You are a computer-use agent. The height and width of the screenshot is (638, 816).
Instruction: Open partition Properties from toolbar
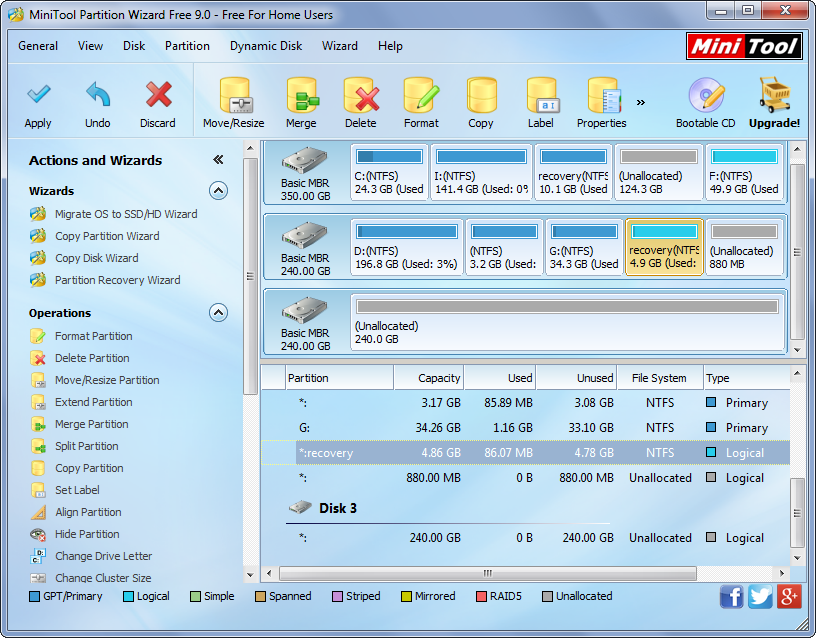(x=604, y=95)
